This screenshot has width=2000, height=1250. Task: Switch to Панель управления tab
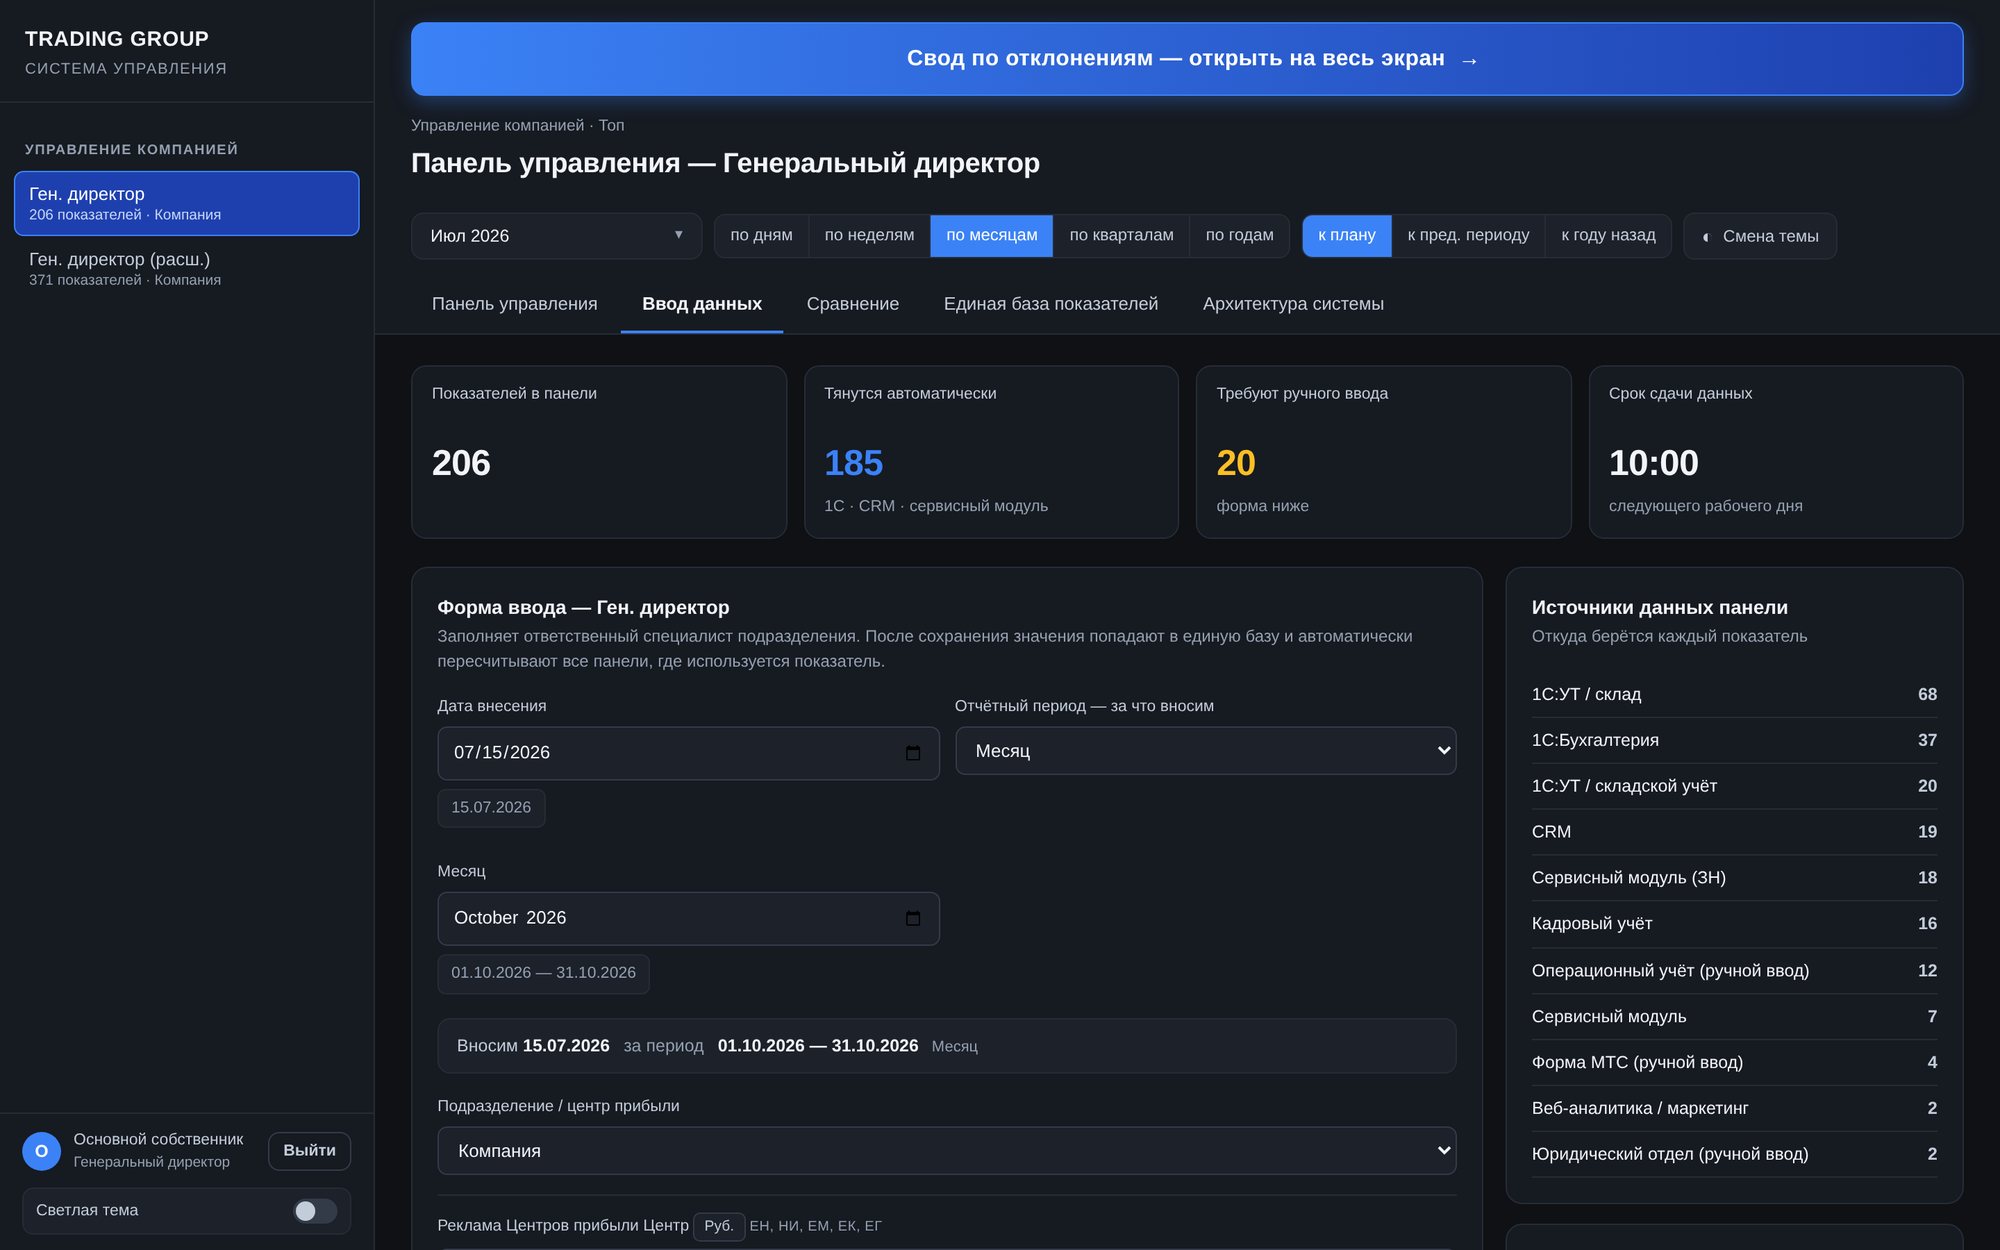tap(514, 304)
